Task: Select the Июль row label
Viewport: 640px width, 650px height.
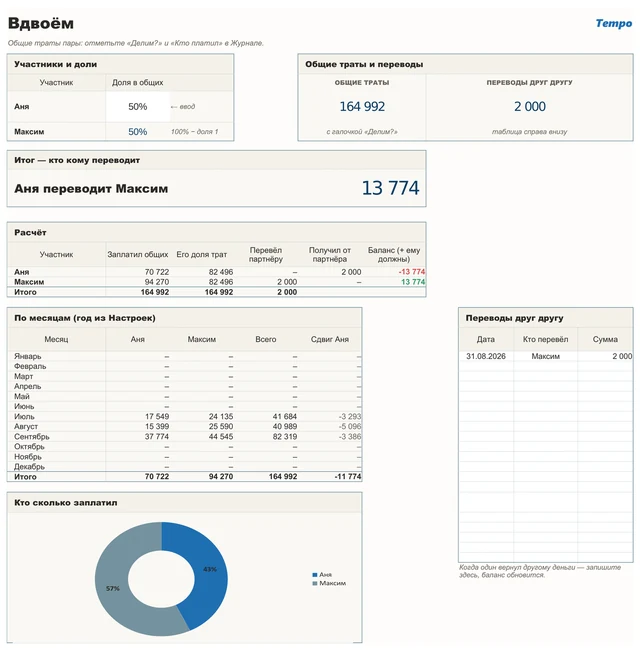Action: 24,417
